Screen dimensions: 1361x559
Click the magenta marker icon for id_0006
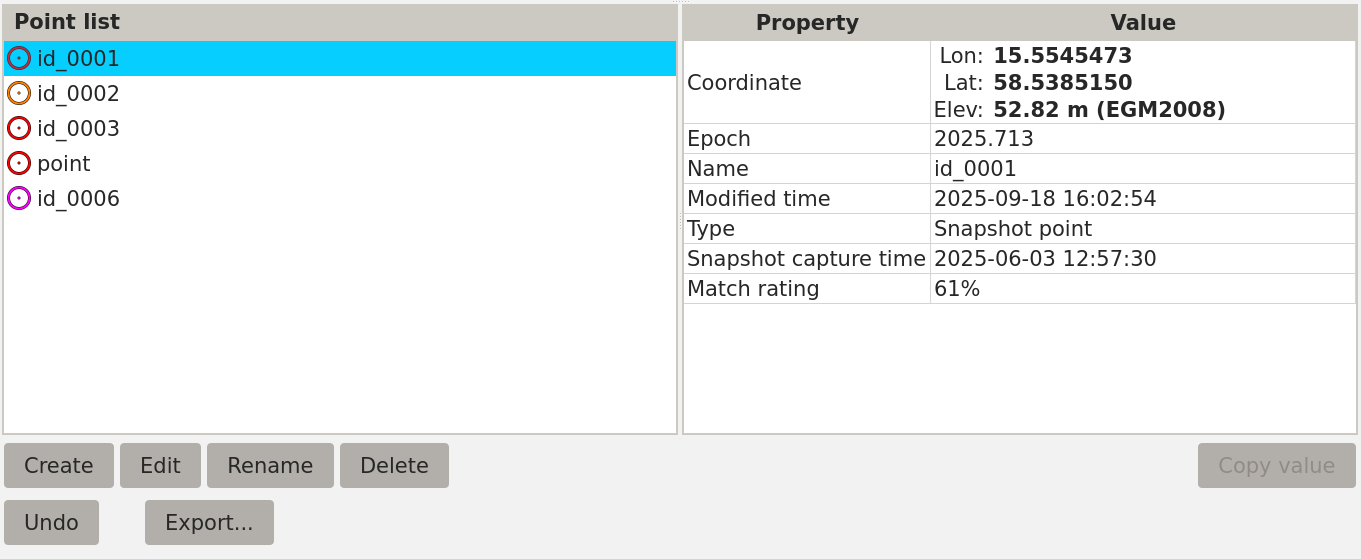tap(19, 198)
